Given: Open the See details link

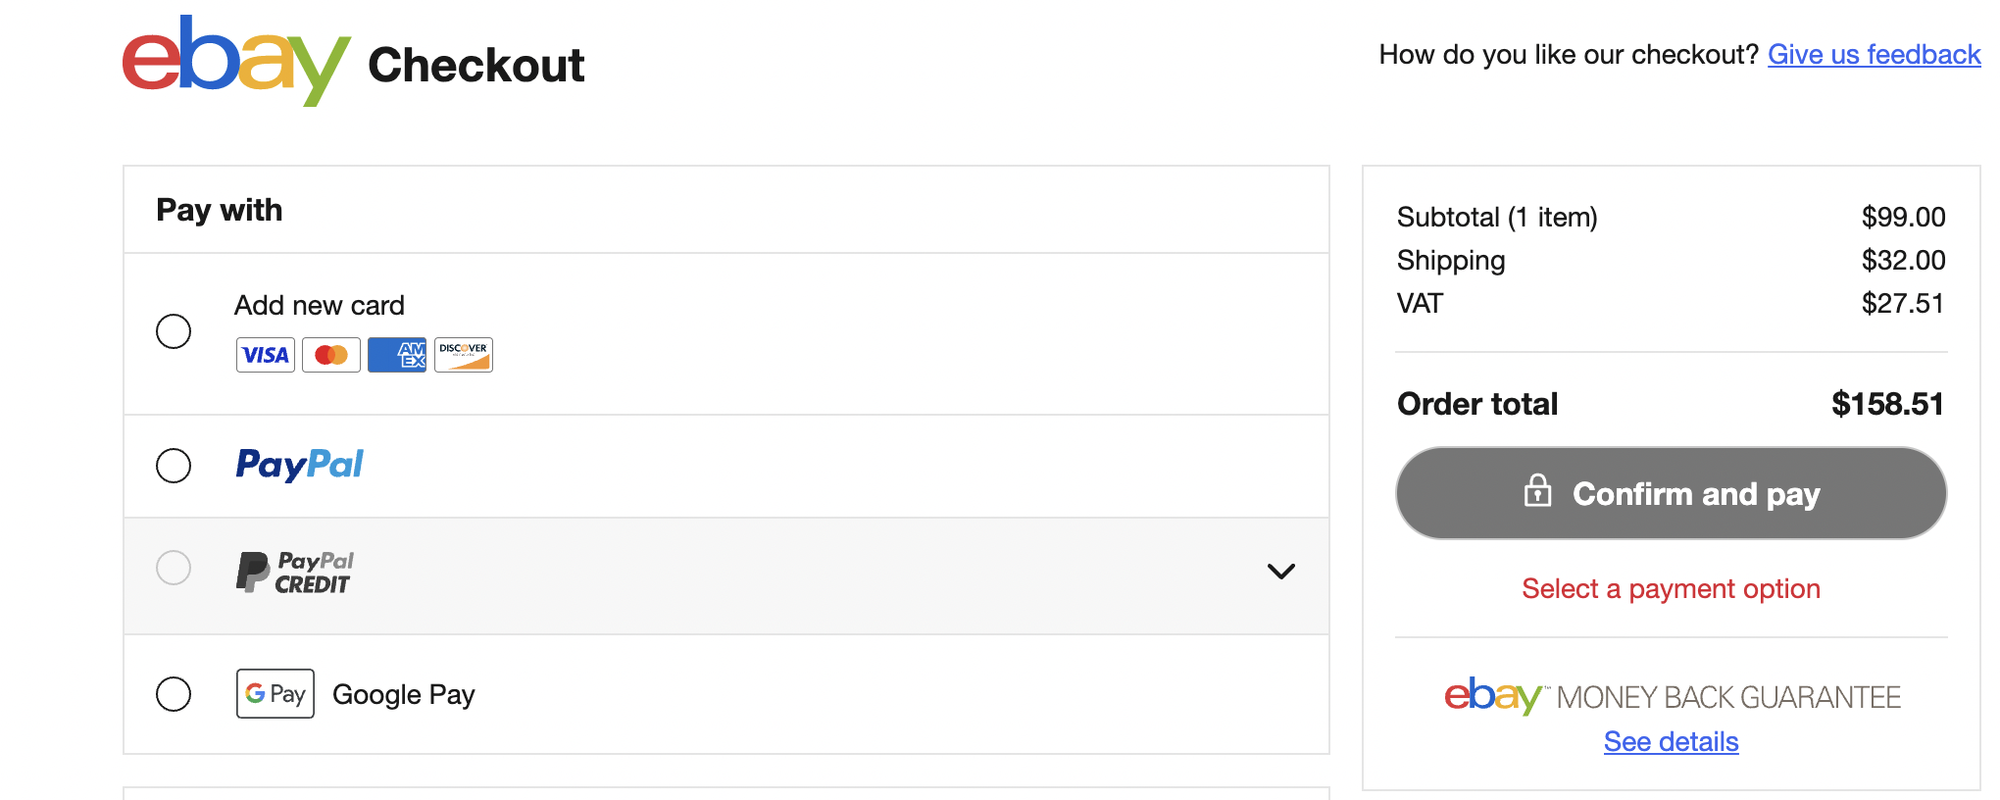Looking at the screenshot, I should tap(1671, 742).
